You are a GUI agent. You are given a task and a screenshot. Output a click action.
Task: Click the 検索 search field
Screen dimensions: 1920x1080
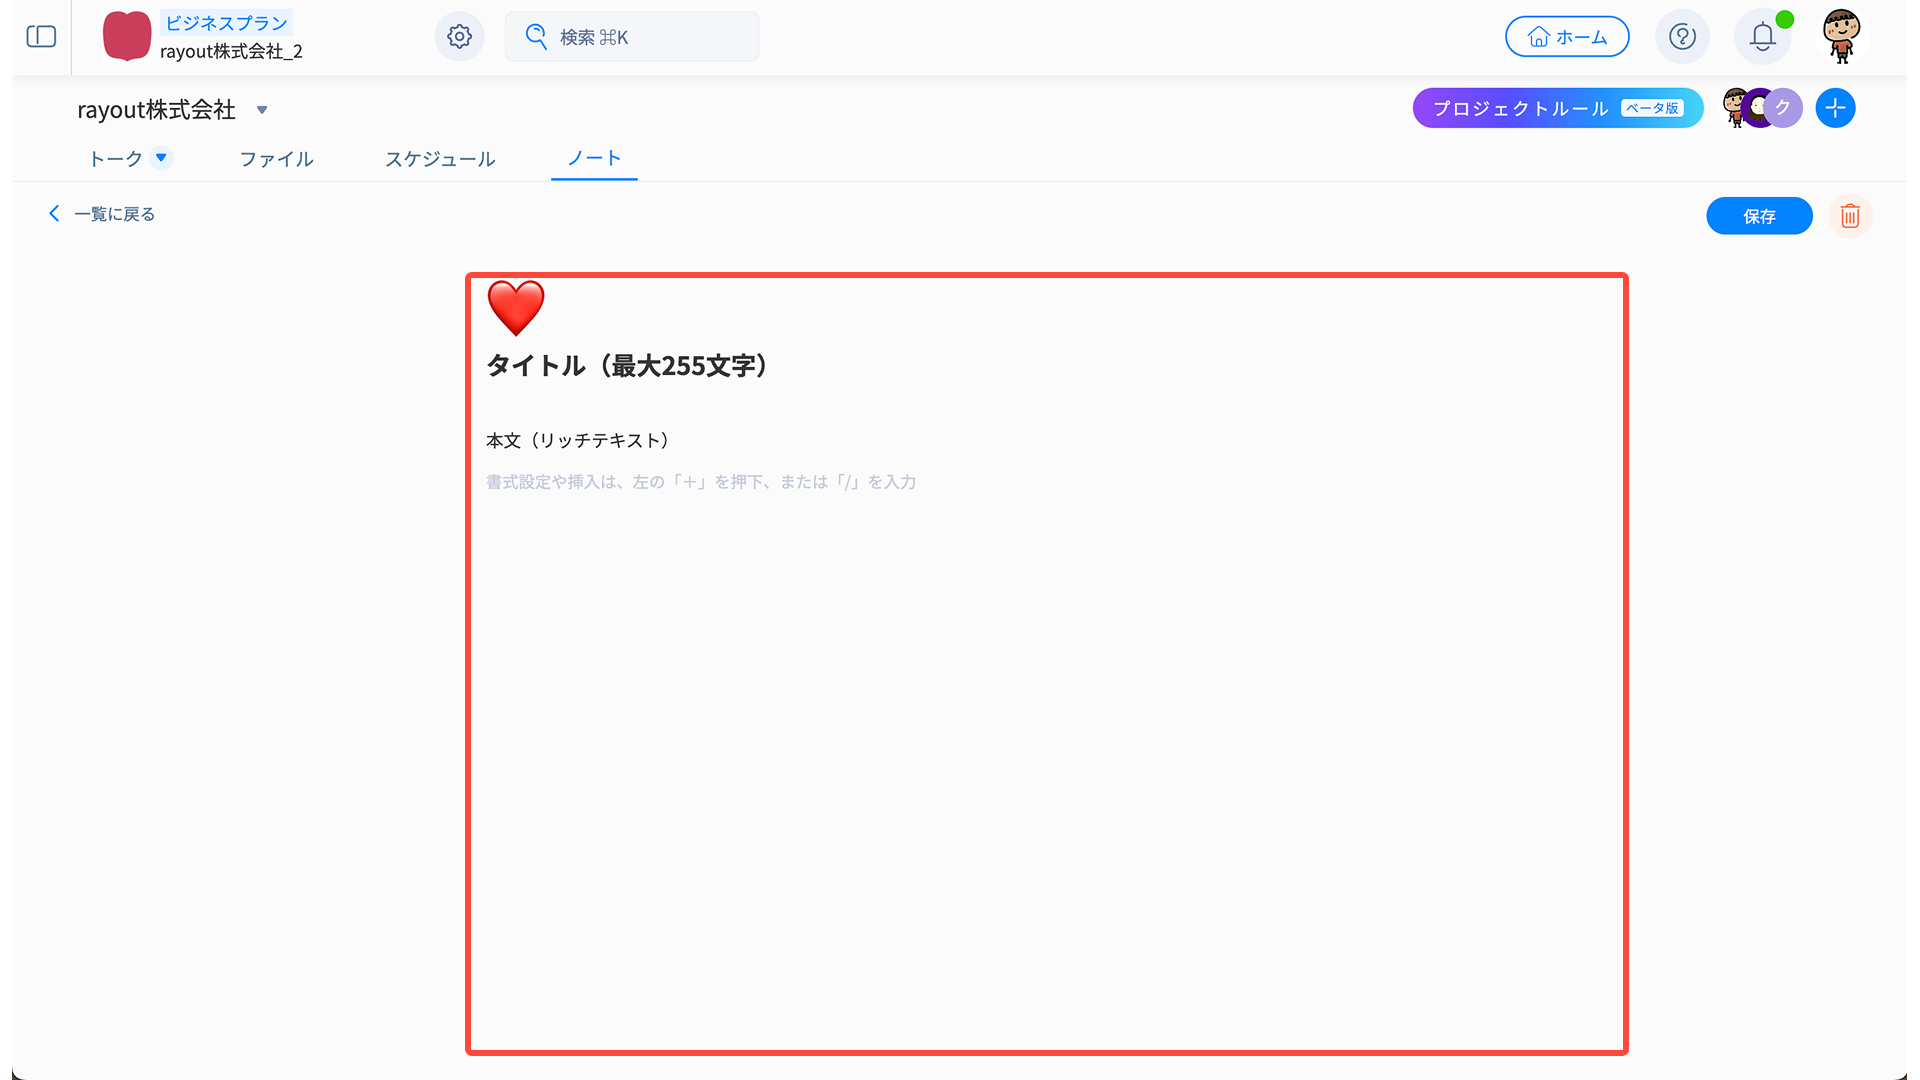(x=632, y=37)
